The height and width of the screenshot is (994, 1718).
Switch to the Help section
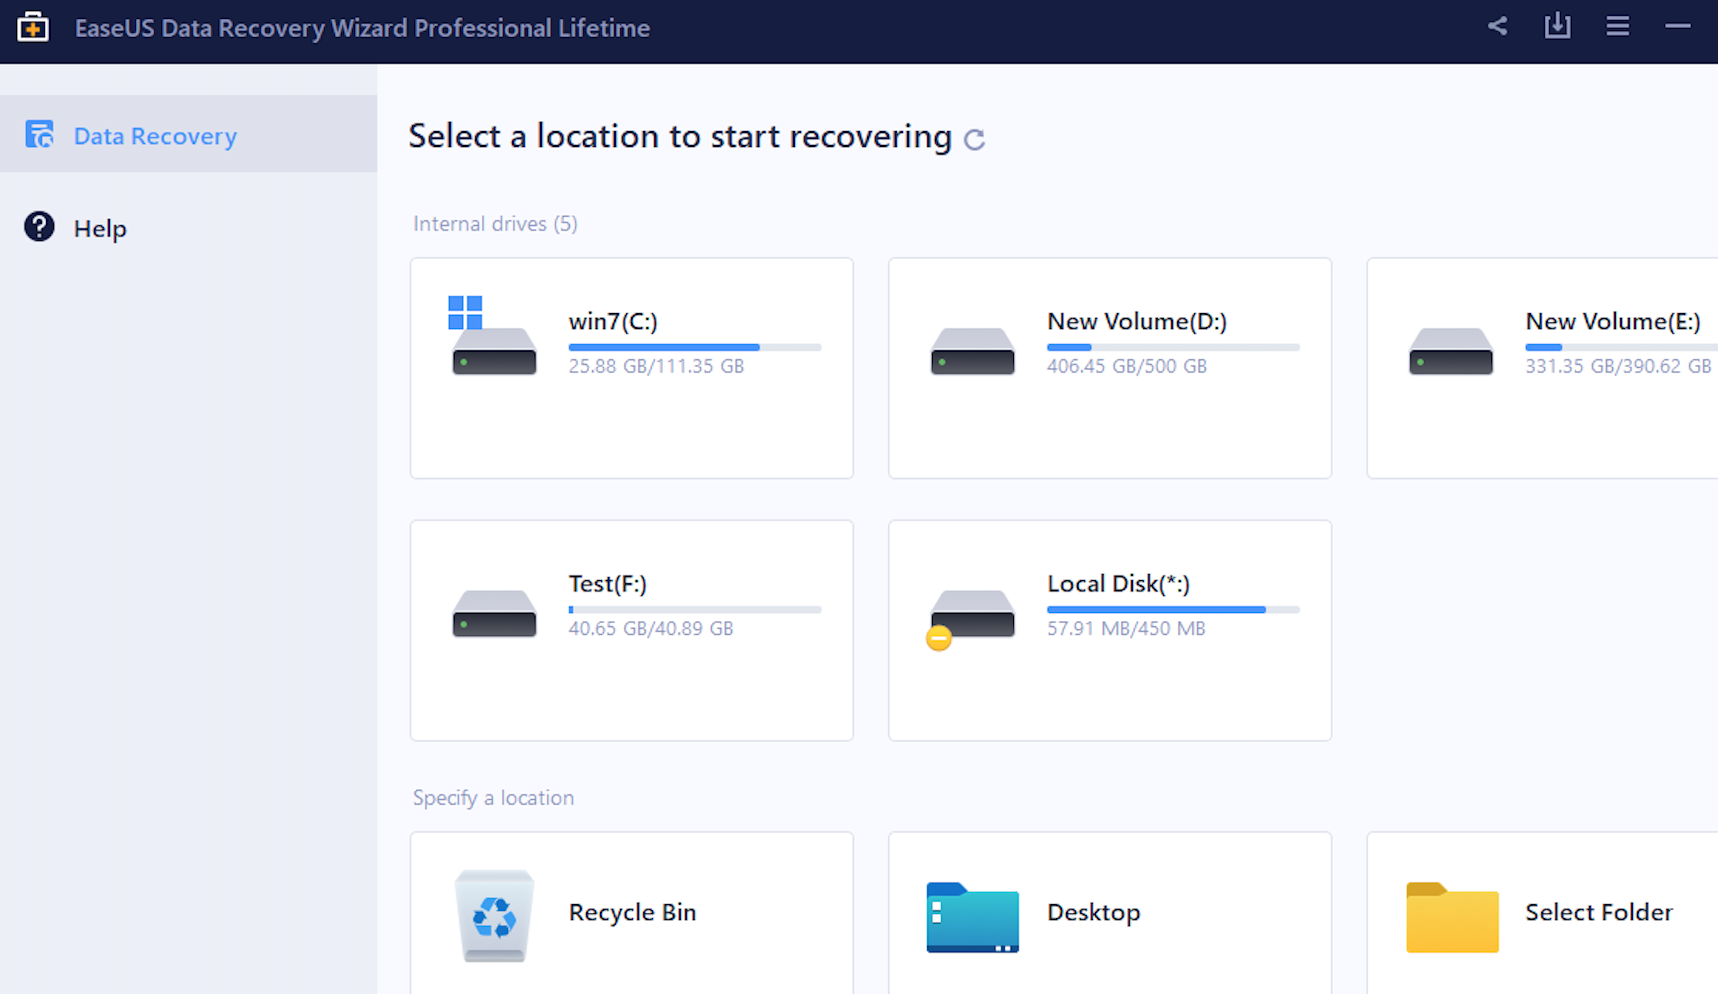click(100, 227)
